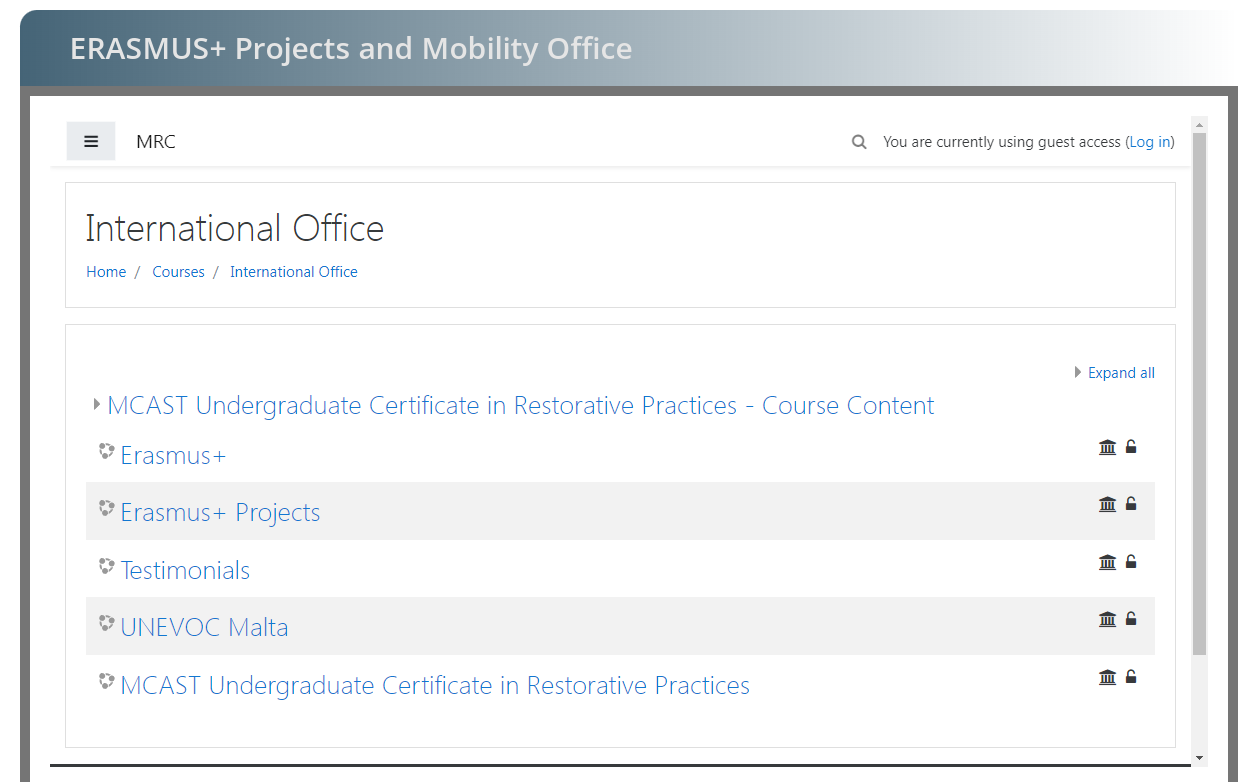Screen dimensions: 1246x782
Task: Click the institution icon in Testimonials row
Action: click(1107, 562)
